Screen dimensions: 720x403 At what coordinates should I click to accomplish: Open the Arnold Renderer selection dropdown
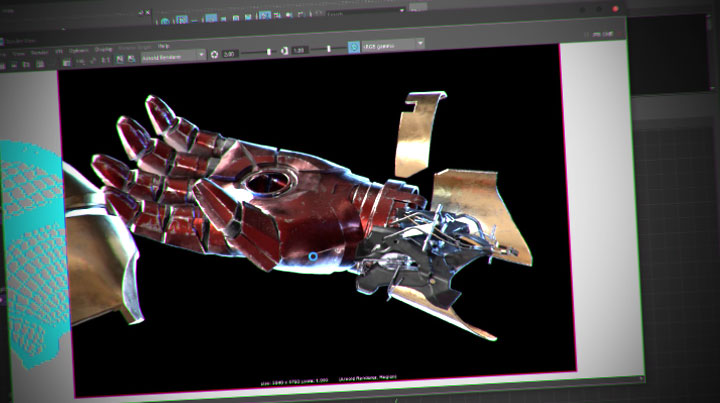(x=173, y=56)
